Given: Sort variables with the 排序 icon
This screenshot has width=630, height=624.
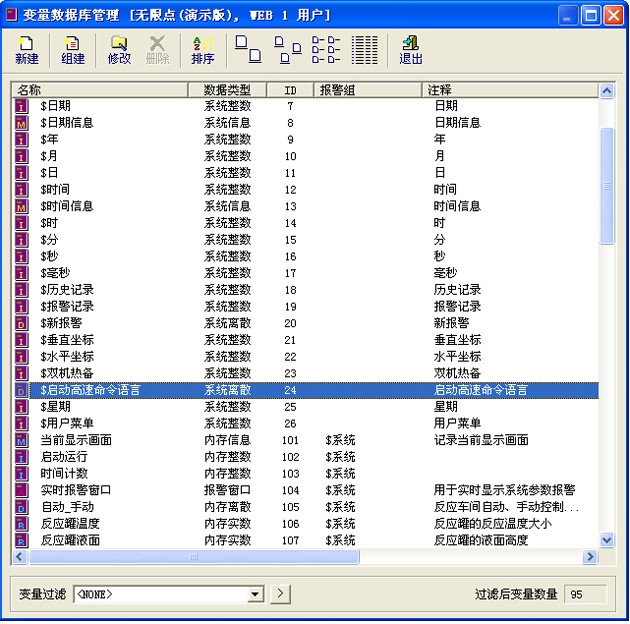Looking at the screenshot, I should coord(202,51).
